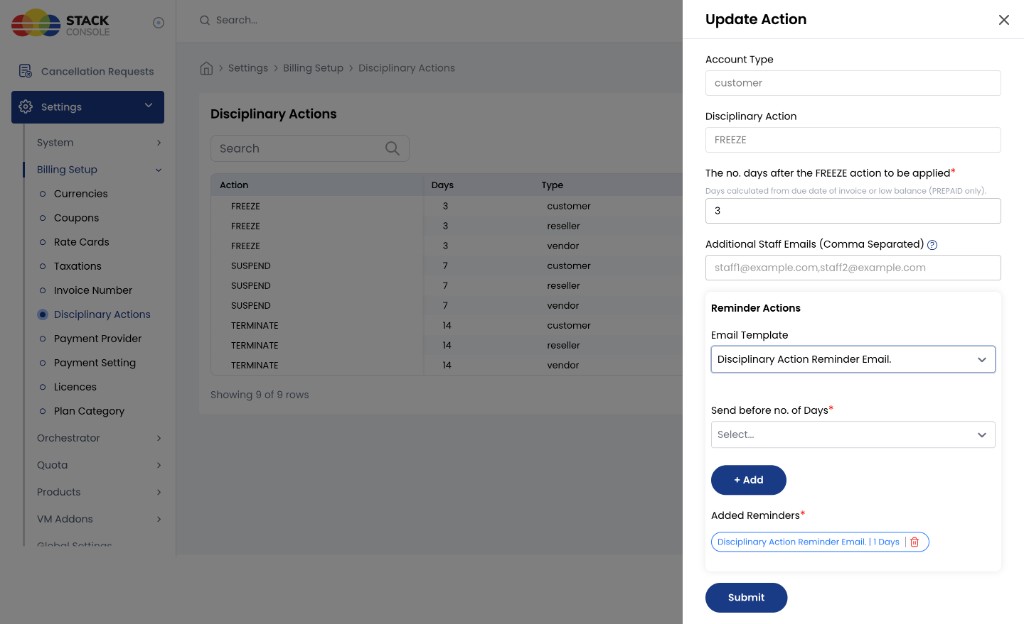Click the Submit button

(746, 597)
